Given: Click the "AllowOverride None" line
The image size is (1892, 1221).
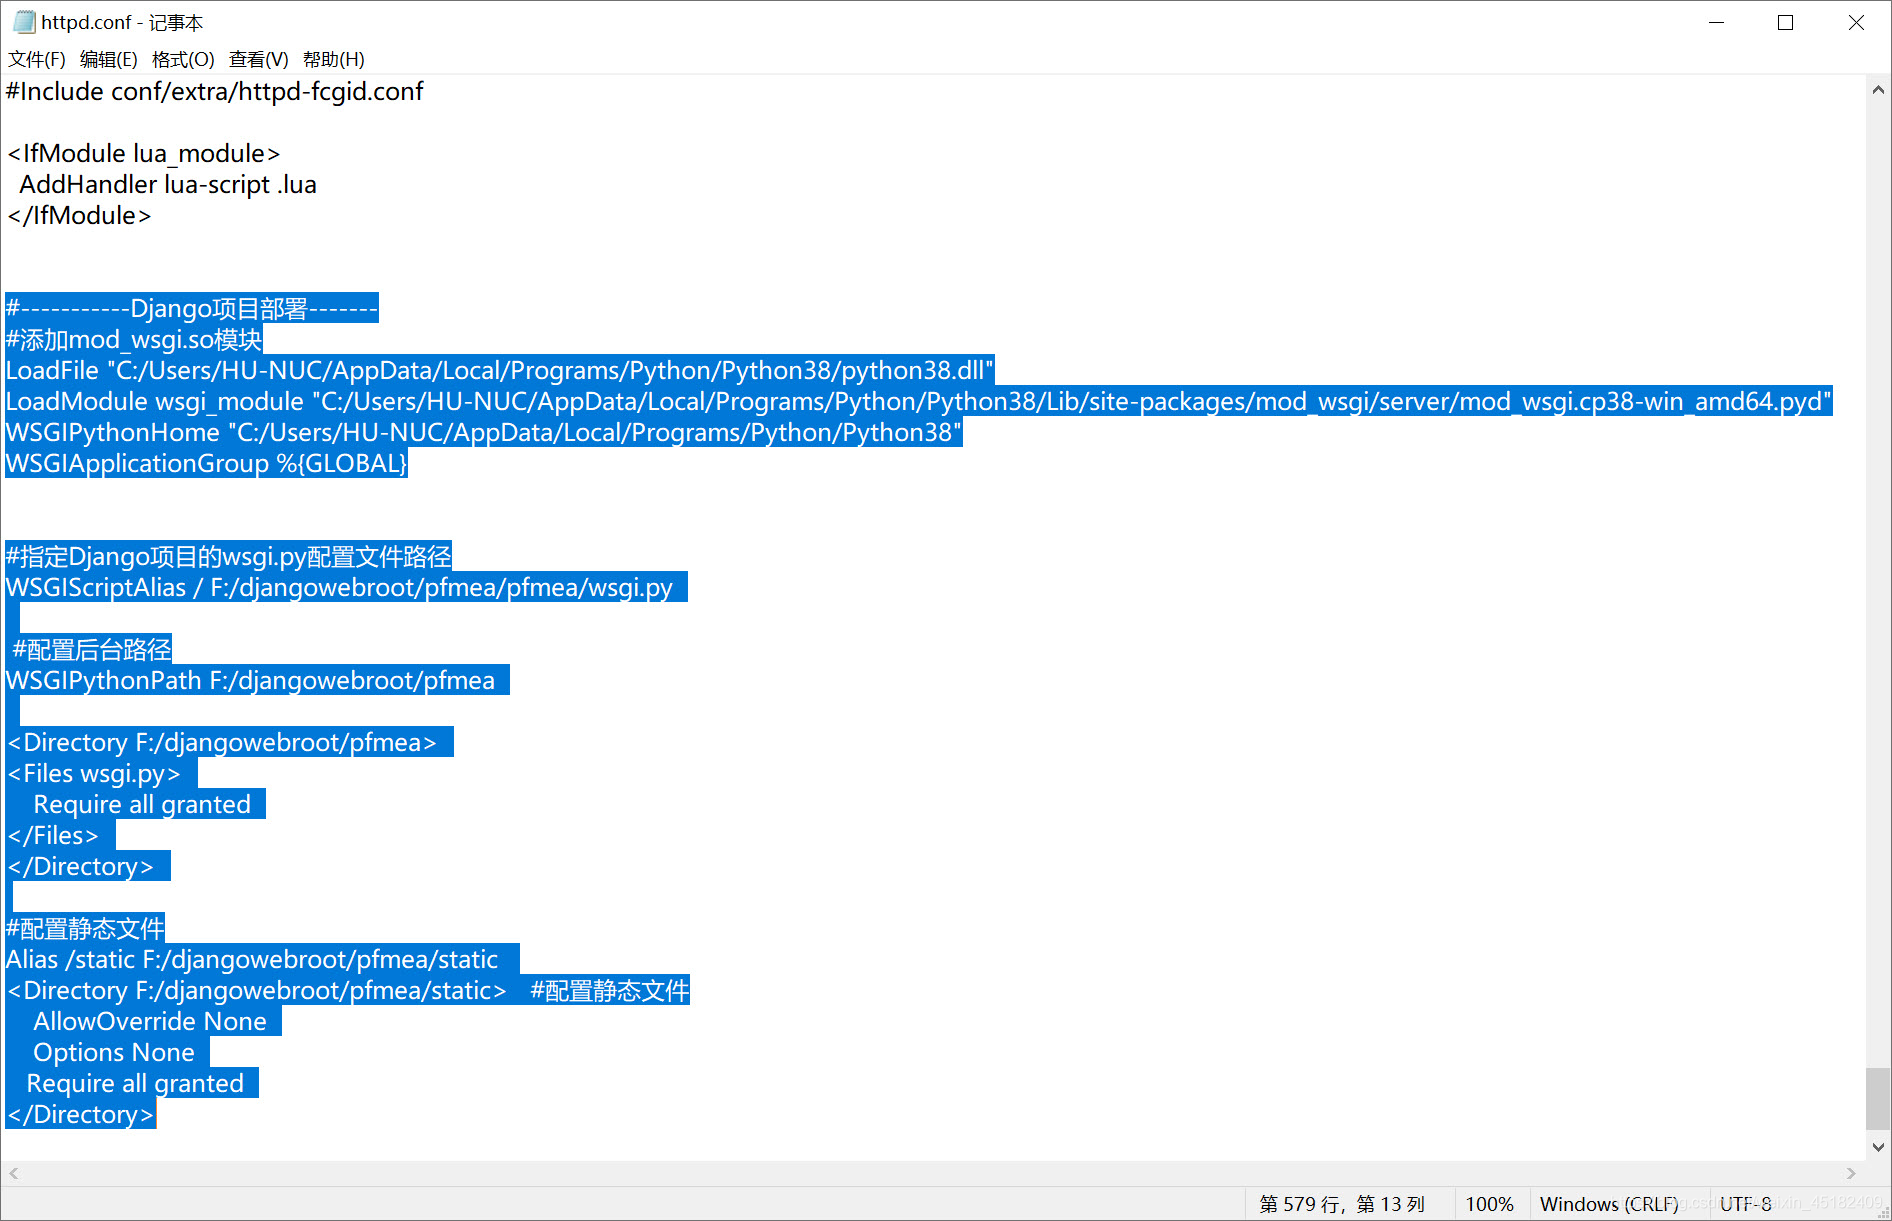Looking at the screenshot, I should tap(150, 1021).
